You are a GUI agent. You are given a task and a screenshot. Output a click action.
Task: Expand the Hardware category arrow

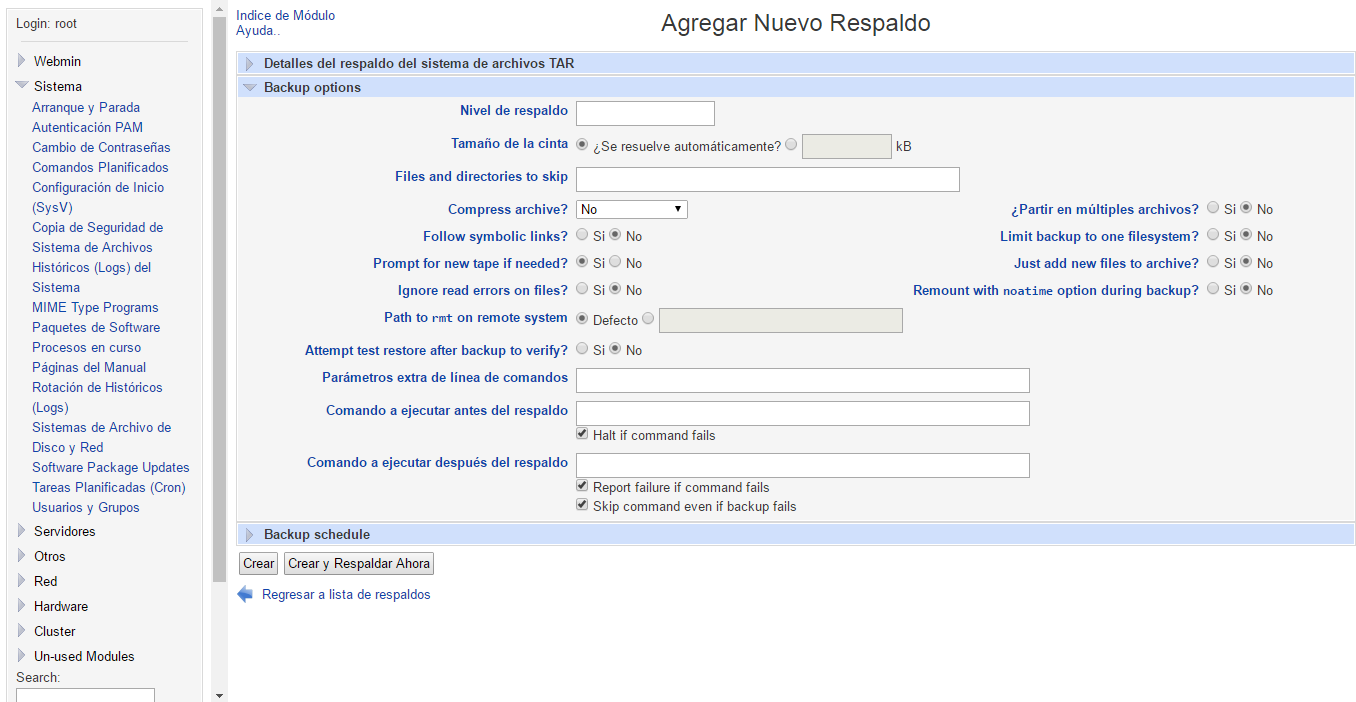pyautogui.click(x=21, y=606)
